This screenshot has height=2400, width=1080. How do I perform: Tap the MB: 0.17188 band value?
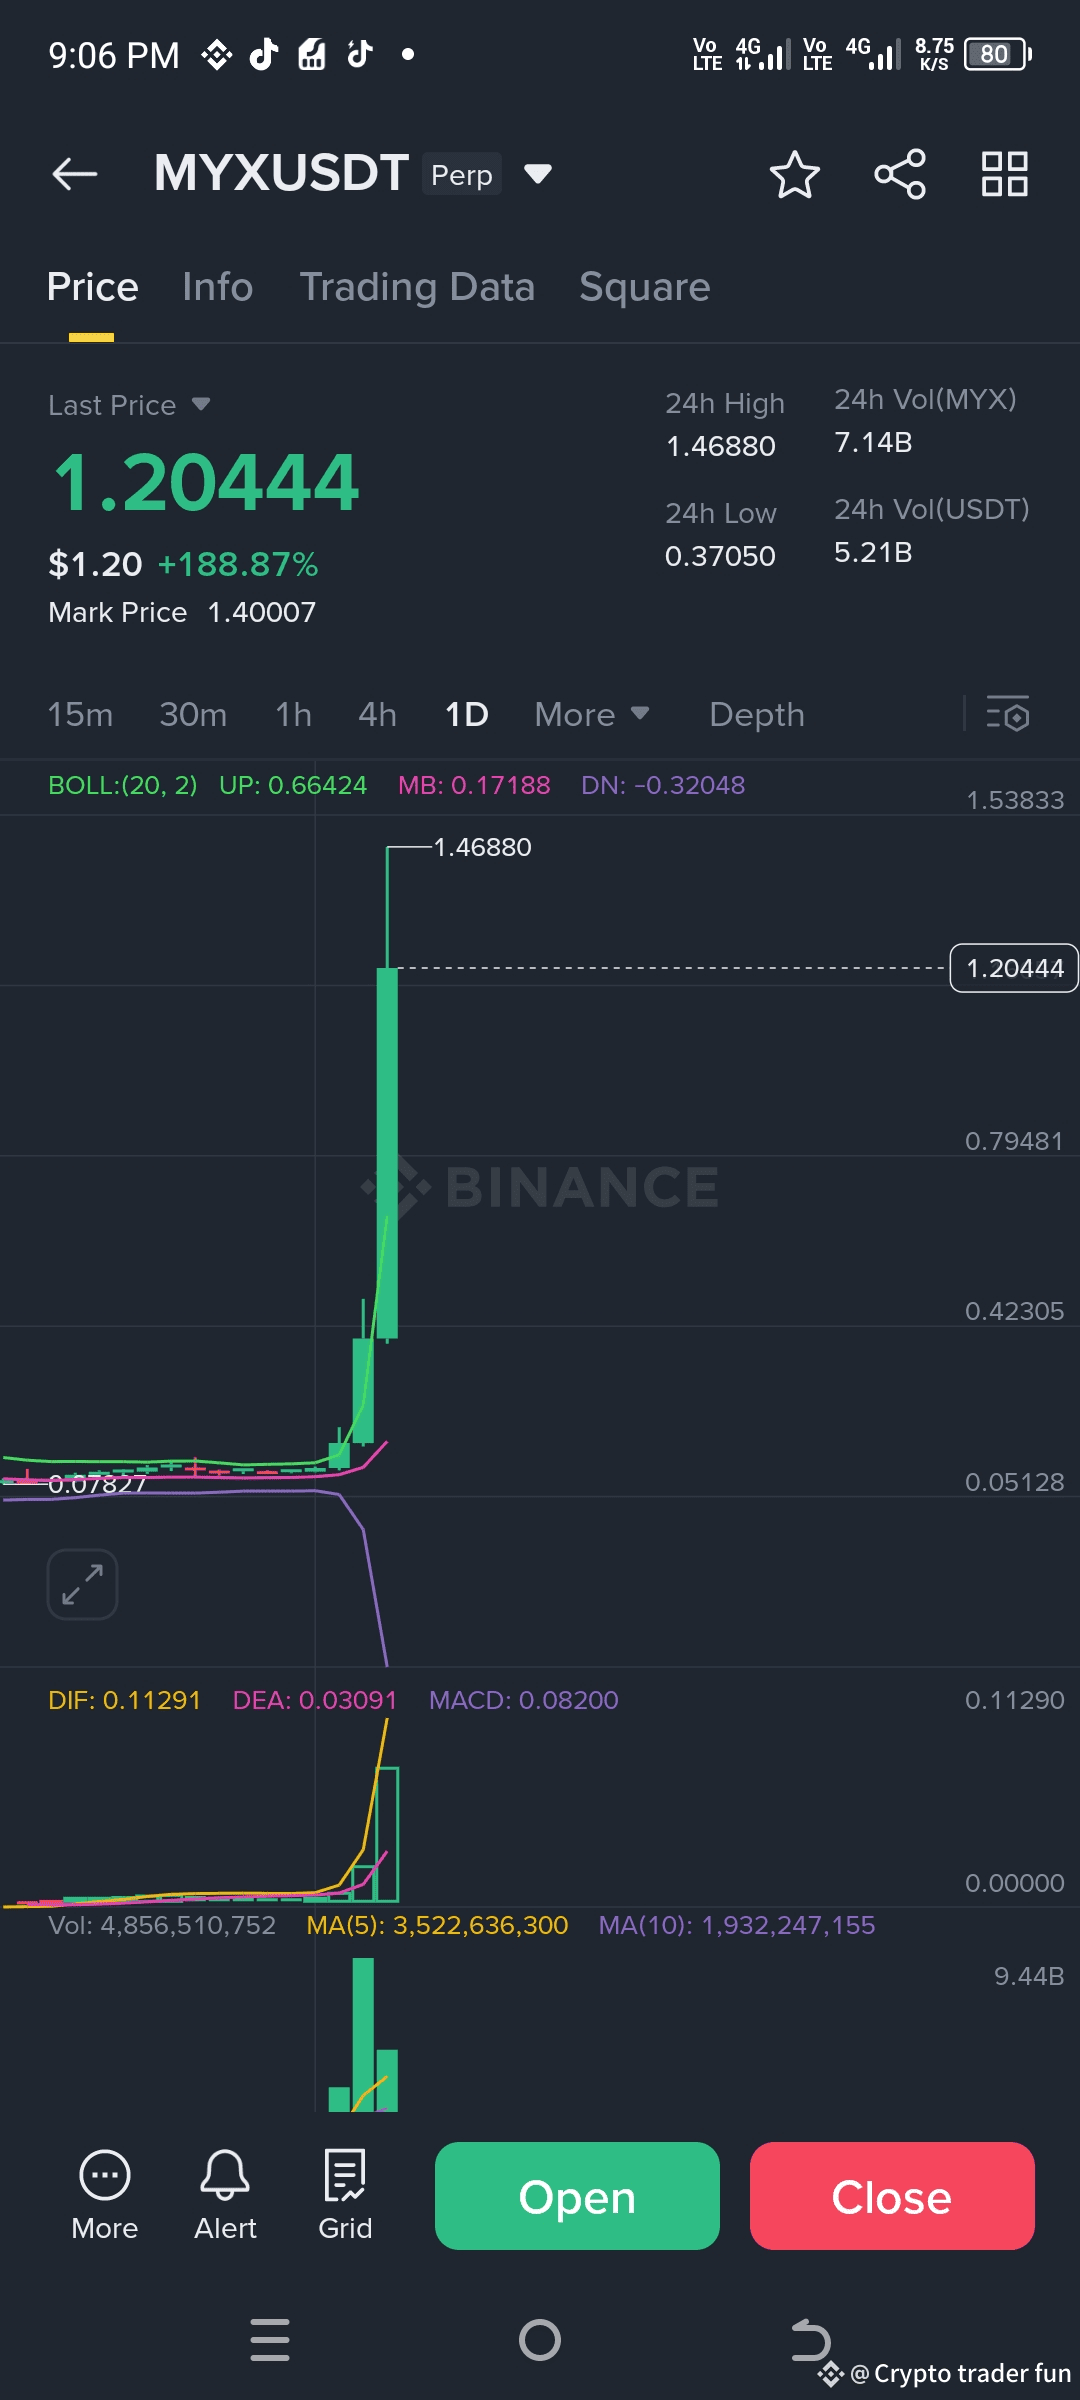[x=474, y=785]
